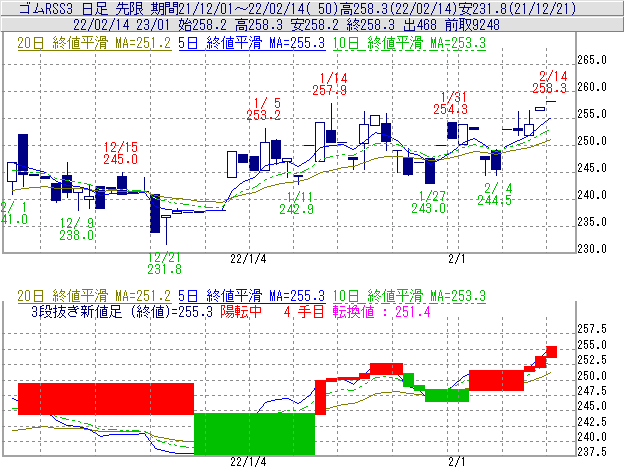The height and width of the screenshot is (475, 624).
Task: Click the 3段抜き新値足 (終値)=255.3 label
Action: click(122, 311)
